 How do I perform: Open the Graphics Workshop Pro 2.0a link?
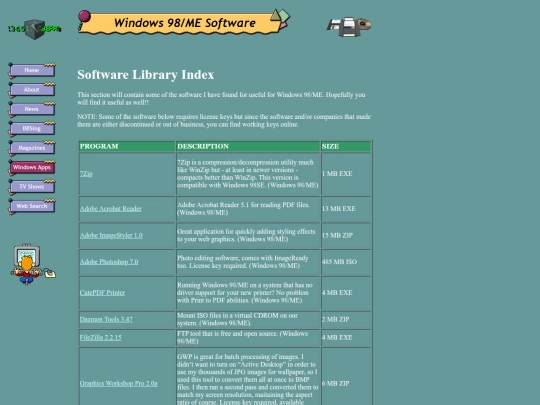(118, 383)
